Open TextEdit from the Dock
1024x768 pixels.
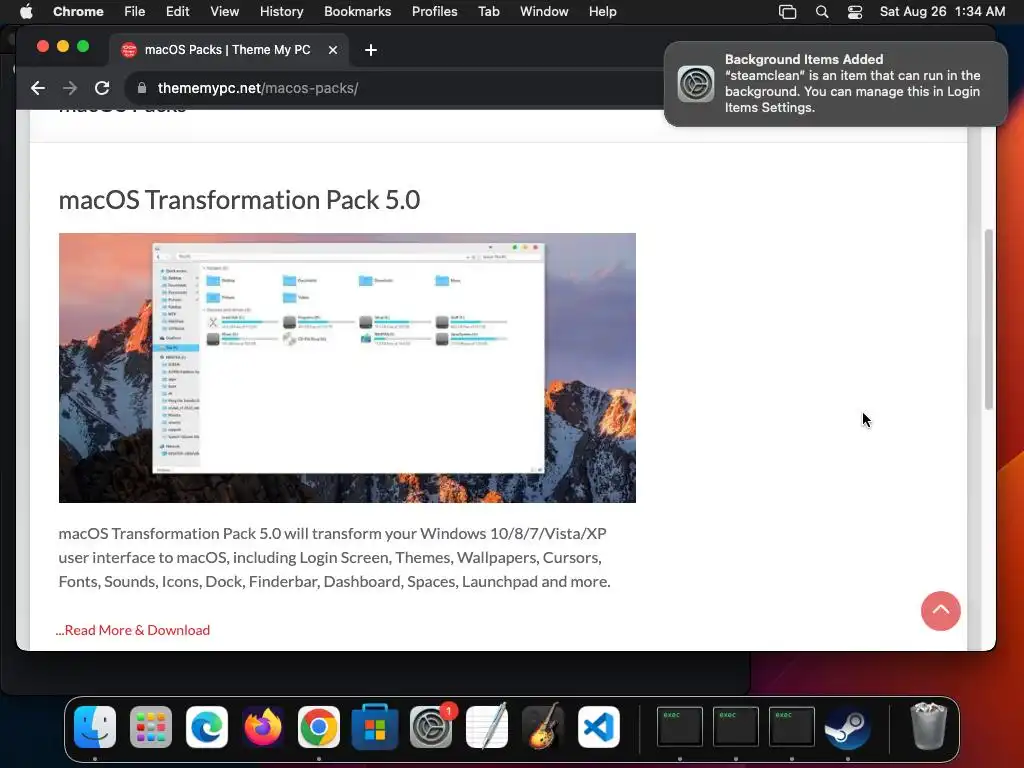pos(487,727)
